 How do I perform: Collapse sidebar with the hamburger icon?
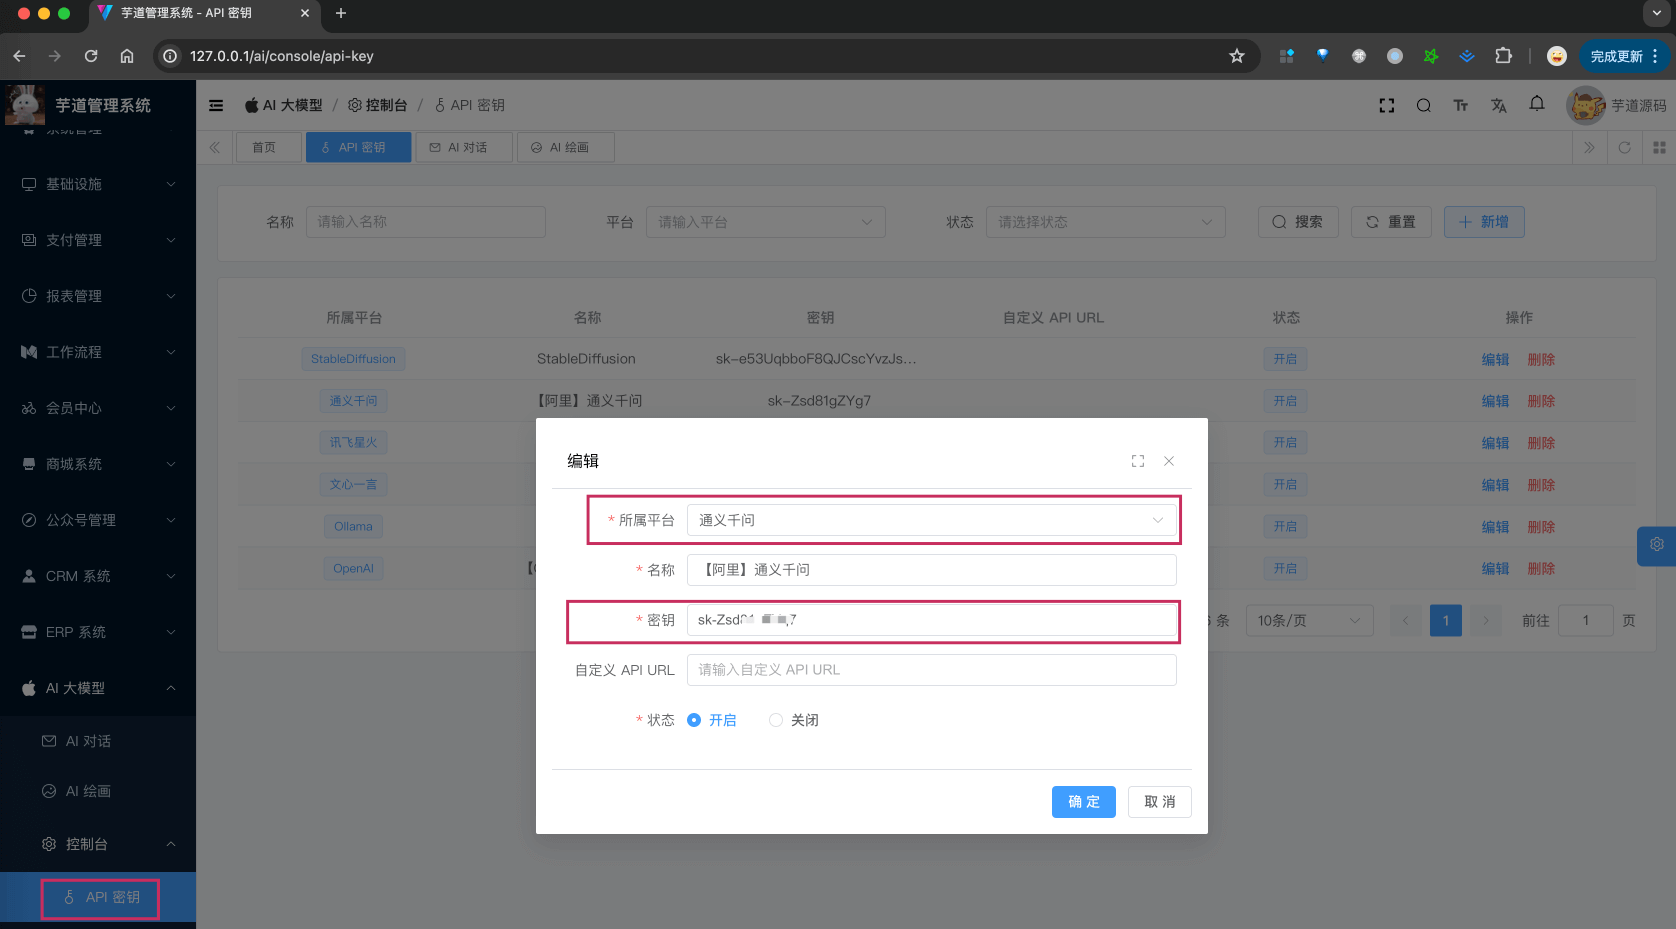(x=216, y=105)
